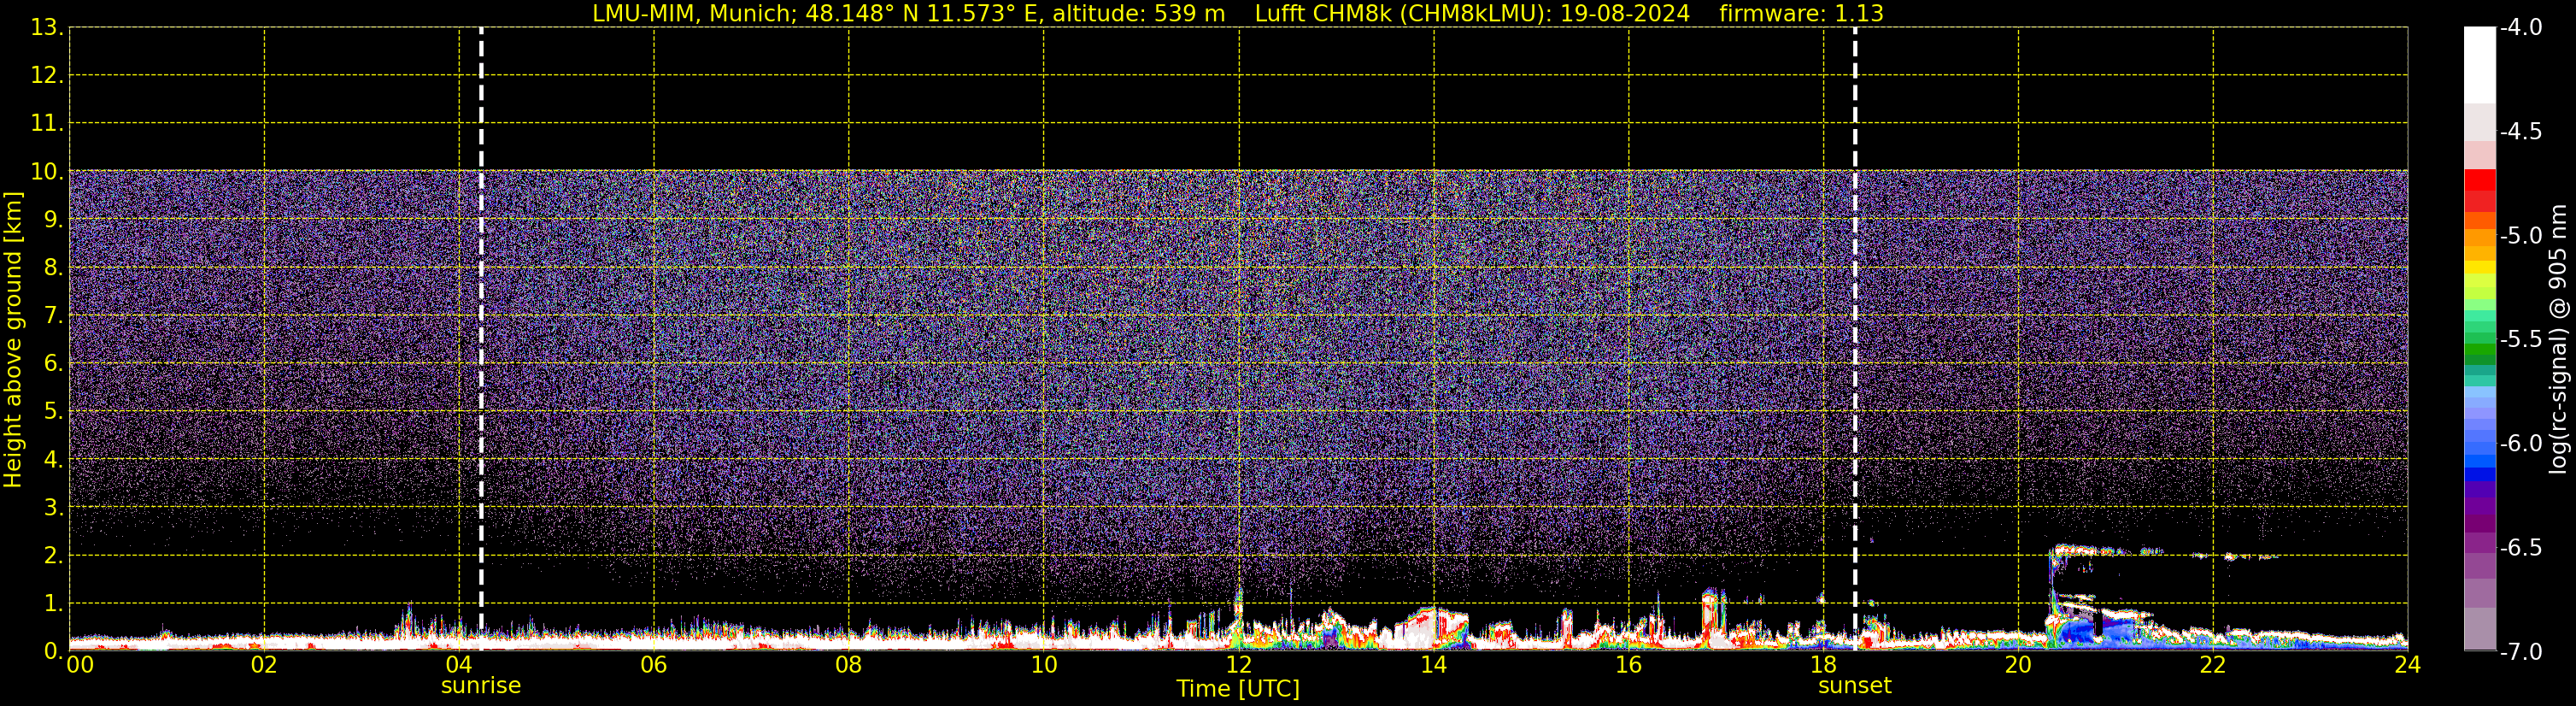
Task: Click the sunrise label below the time axis
Action: coord(481,686)
